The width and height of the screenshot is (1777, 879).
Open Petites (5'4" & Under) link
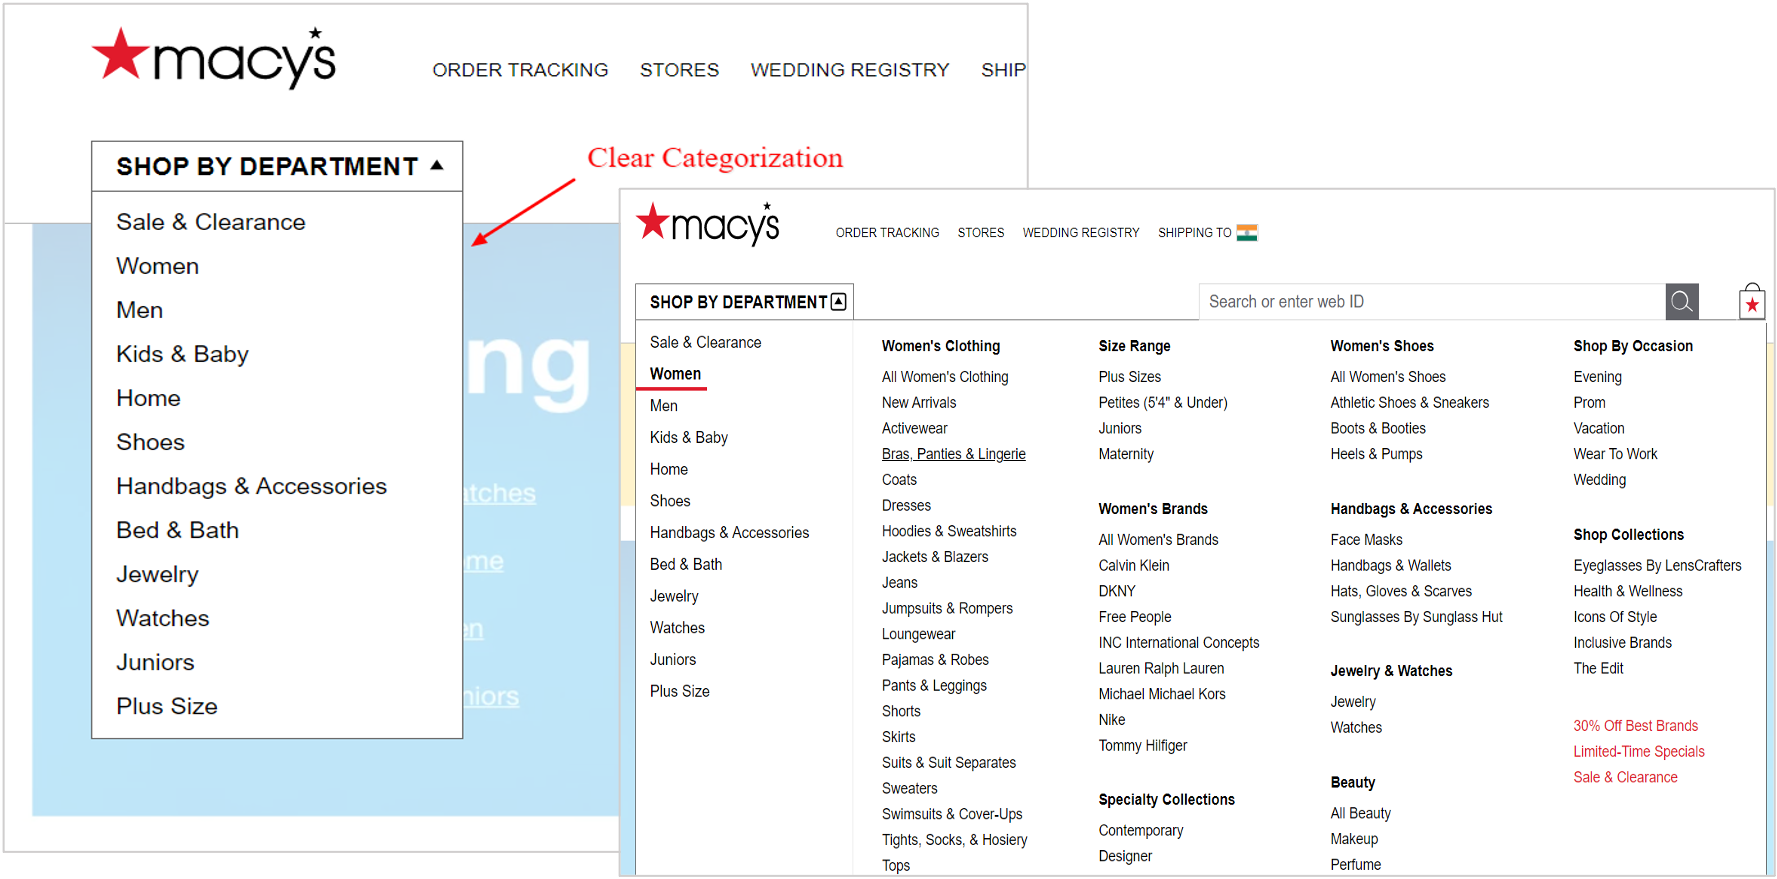point(1163,403)
